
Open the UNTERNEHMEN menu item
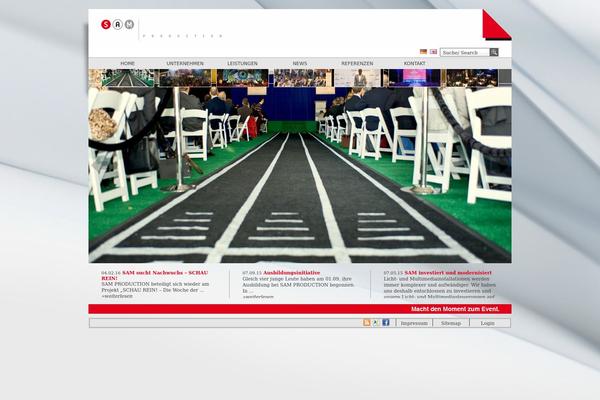pos(185,63)
